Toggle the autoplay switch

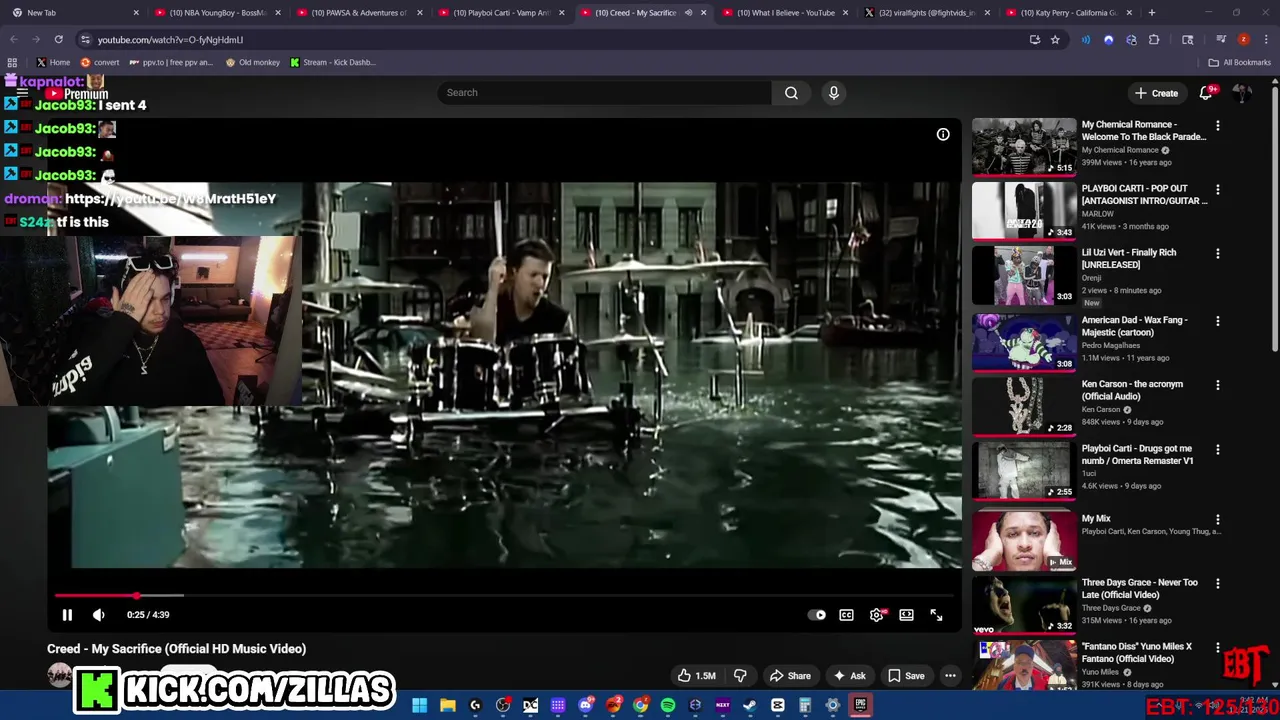click(817, 615)
